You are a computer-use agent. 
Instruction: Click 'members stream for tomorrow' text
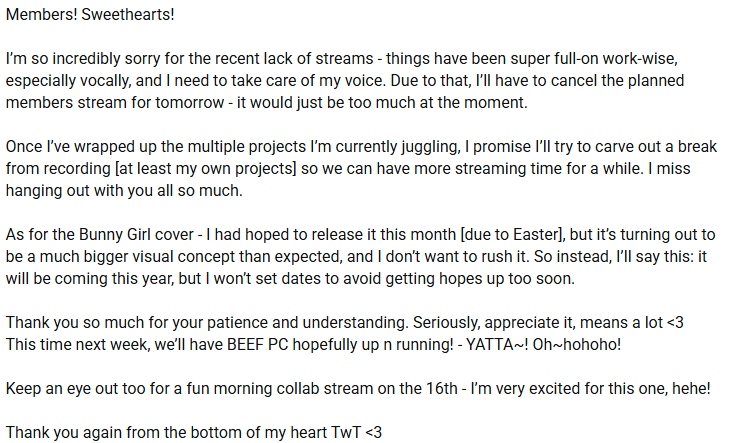[x=115, y=103]
